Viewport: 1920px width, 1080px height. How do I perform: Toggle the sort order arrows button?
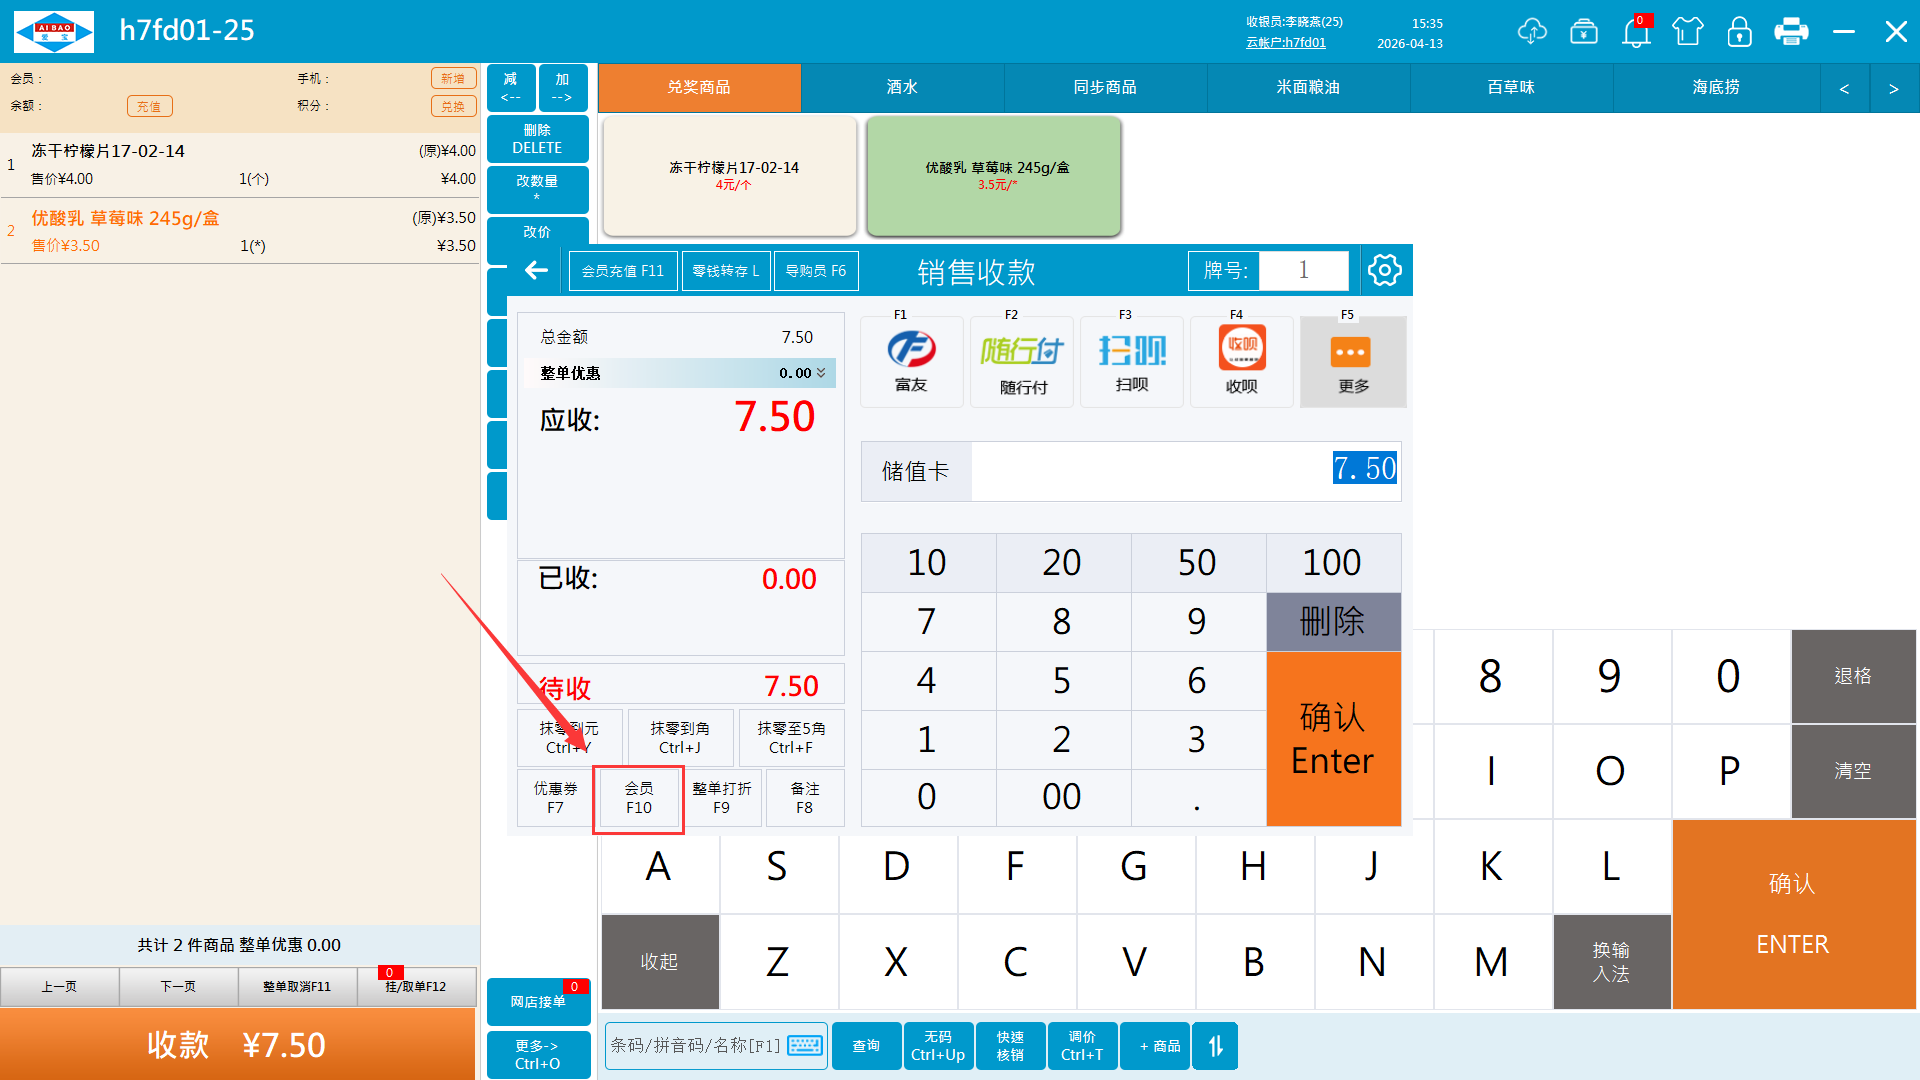click(x=1215, y=1046)
